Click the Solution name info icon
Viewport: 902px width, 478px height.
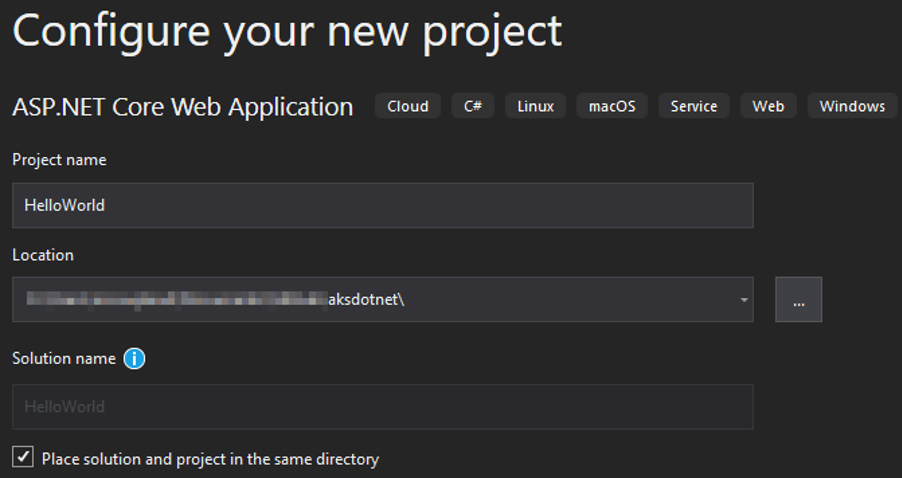[x=134, y=358]
